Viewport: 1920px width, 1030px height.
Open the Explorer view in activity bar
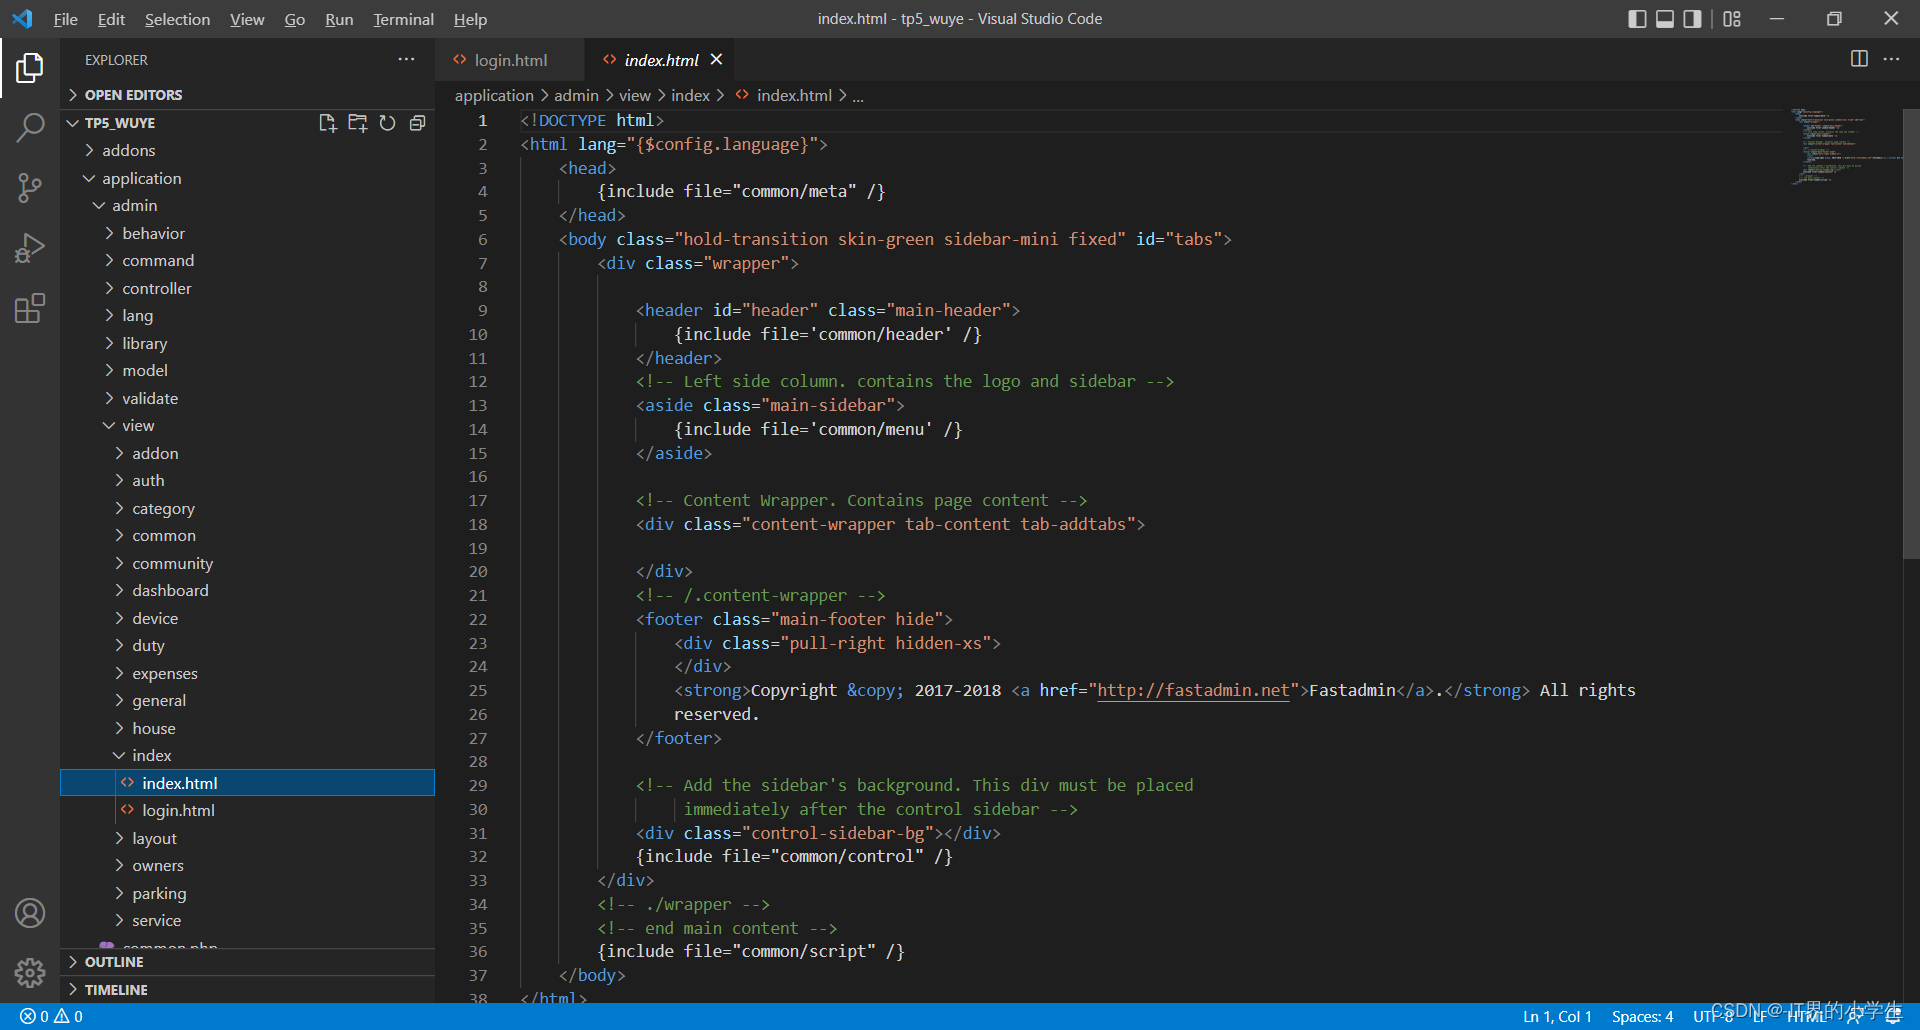[x=30, y=68]
